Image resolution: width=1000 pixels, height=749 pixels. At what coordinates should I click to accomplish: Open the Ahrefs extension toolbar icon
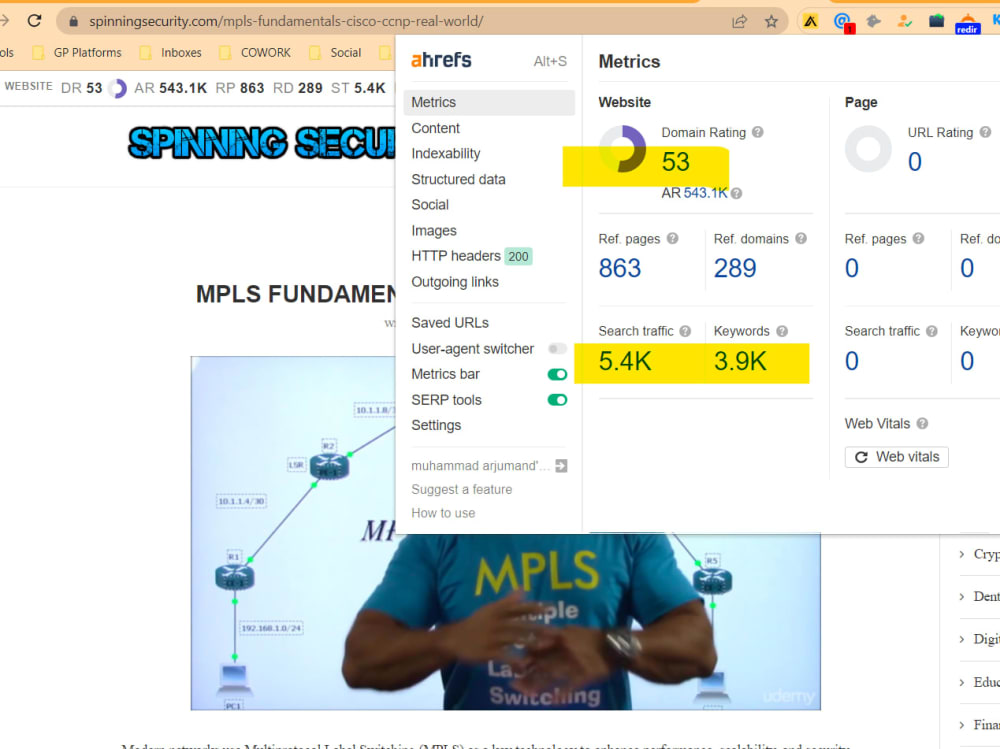(811, 22)
